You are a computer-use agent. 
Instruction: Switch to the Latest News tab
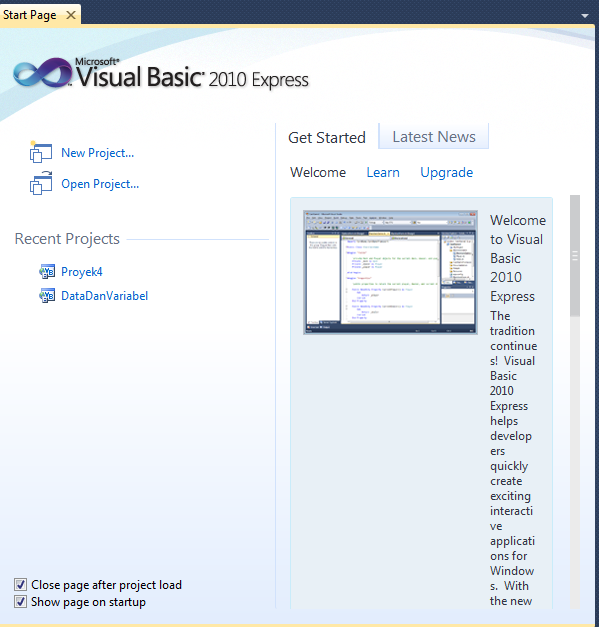433,136
